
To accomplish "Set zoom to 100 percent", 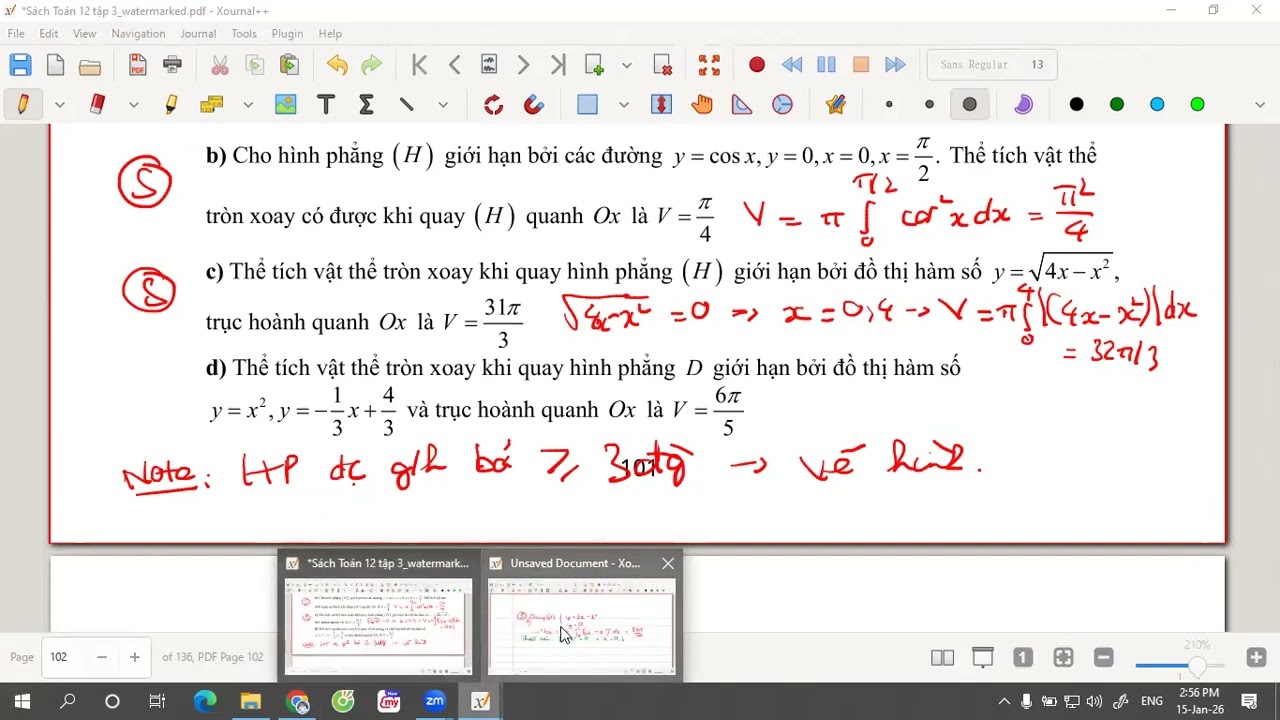I will click(x=1022, y=657).
